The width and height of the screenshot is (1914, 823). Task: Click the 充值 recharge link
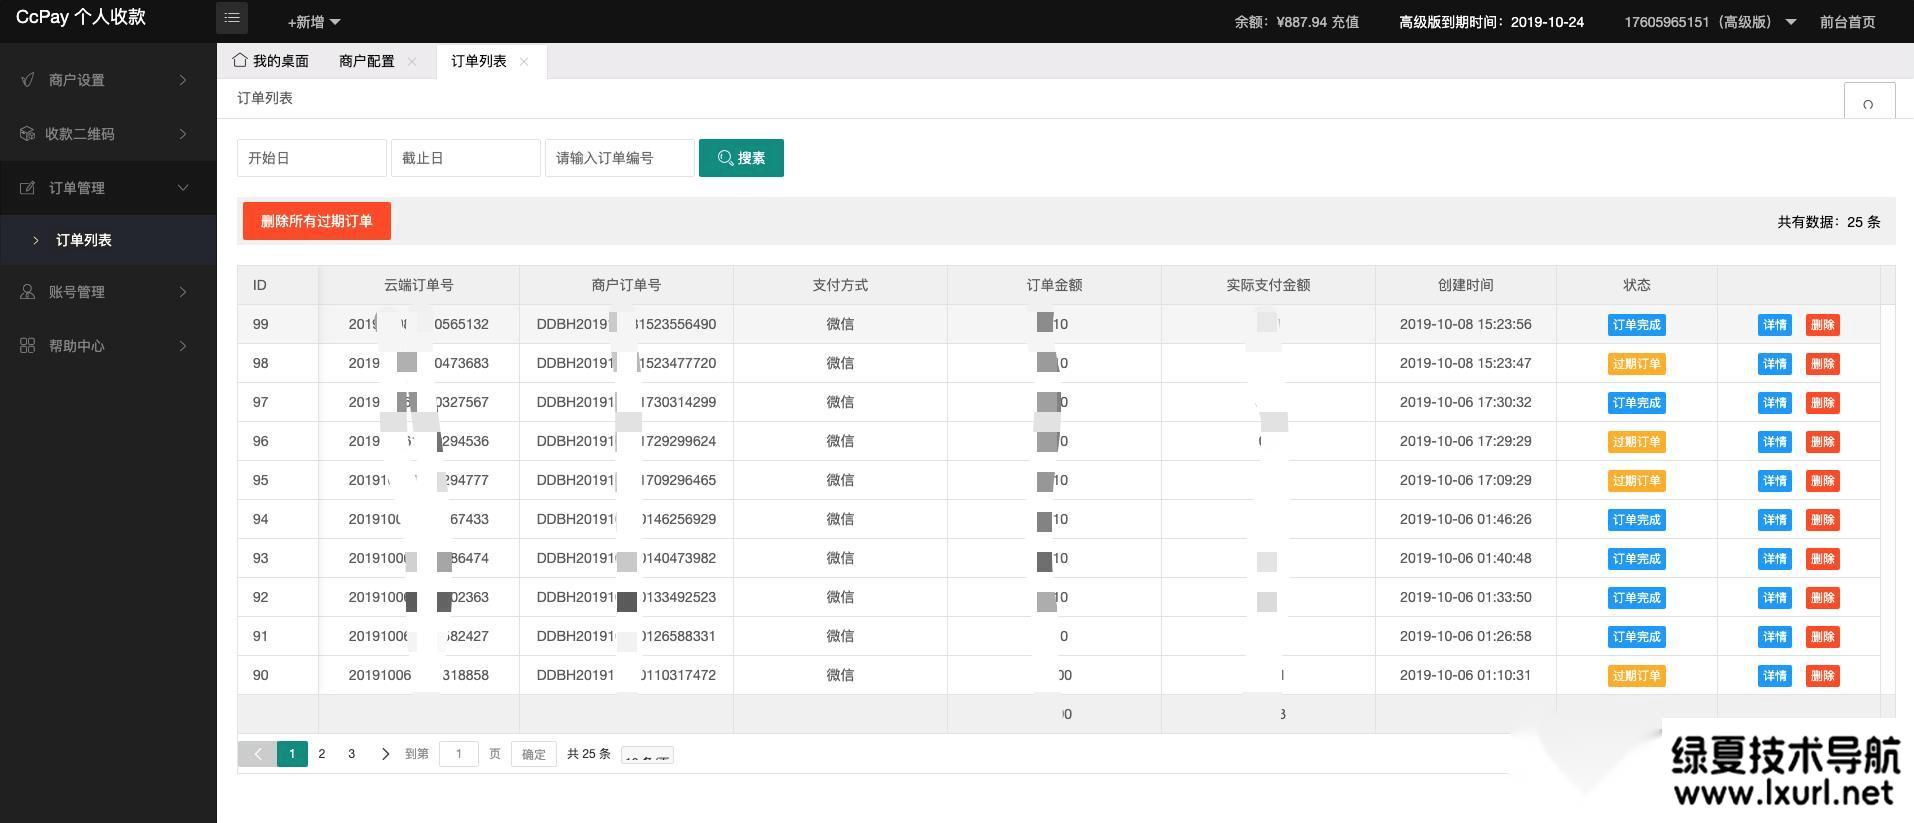pos(1344,21)
